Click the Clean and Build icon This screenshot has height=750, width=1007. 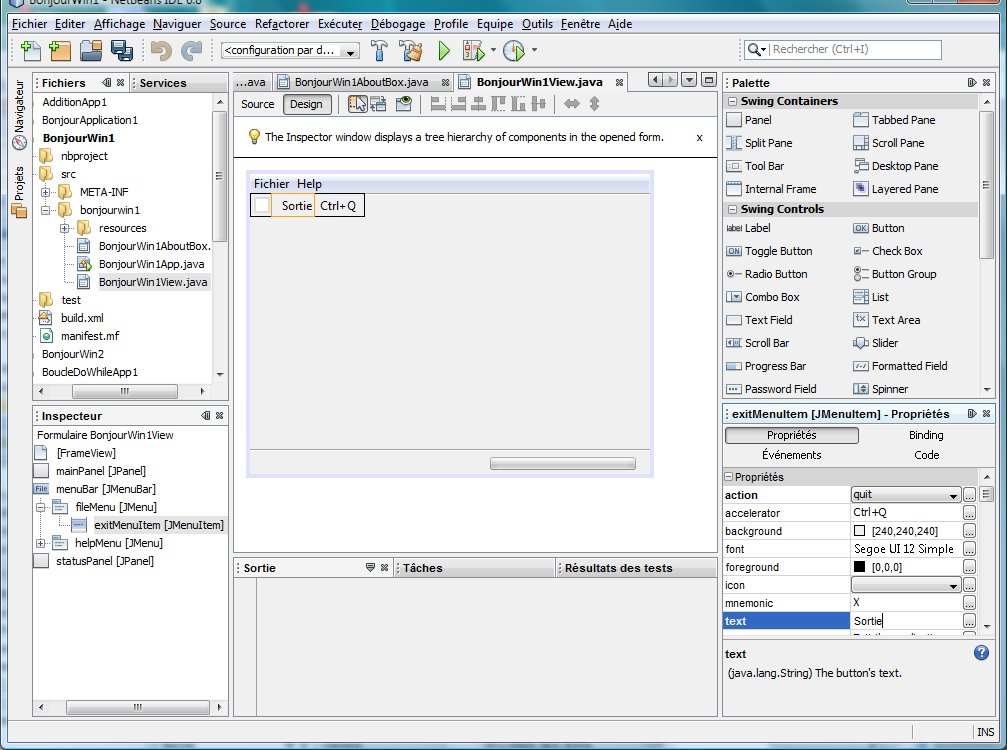tap(411, 50)
